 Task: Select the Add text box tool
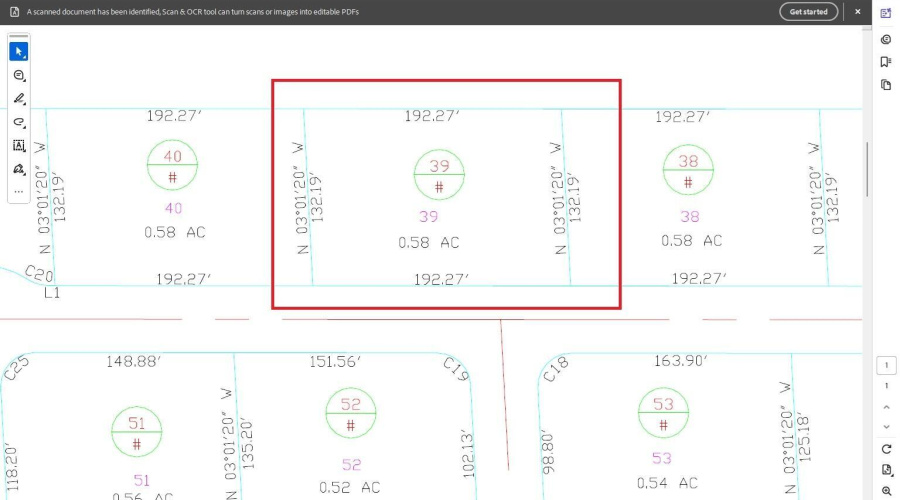click(x=18, y=145)
